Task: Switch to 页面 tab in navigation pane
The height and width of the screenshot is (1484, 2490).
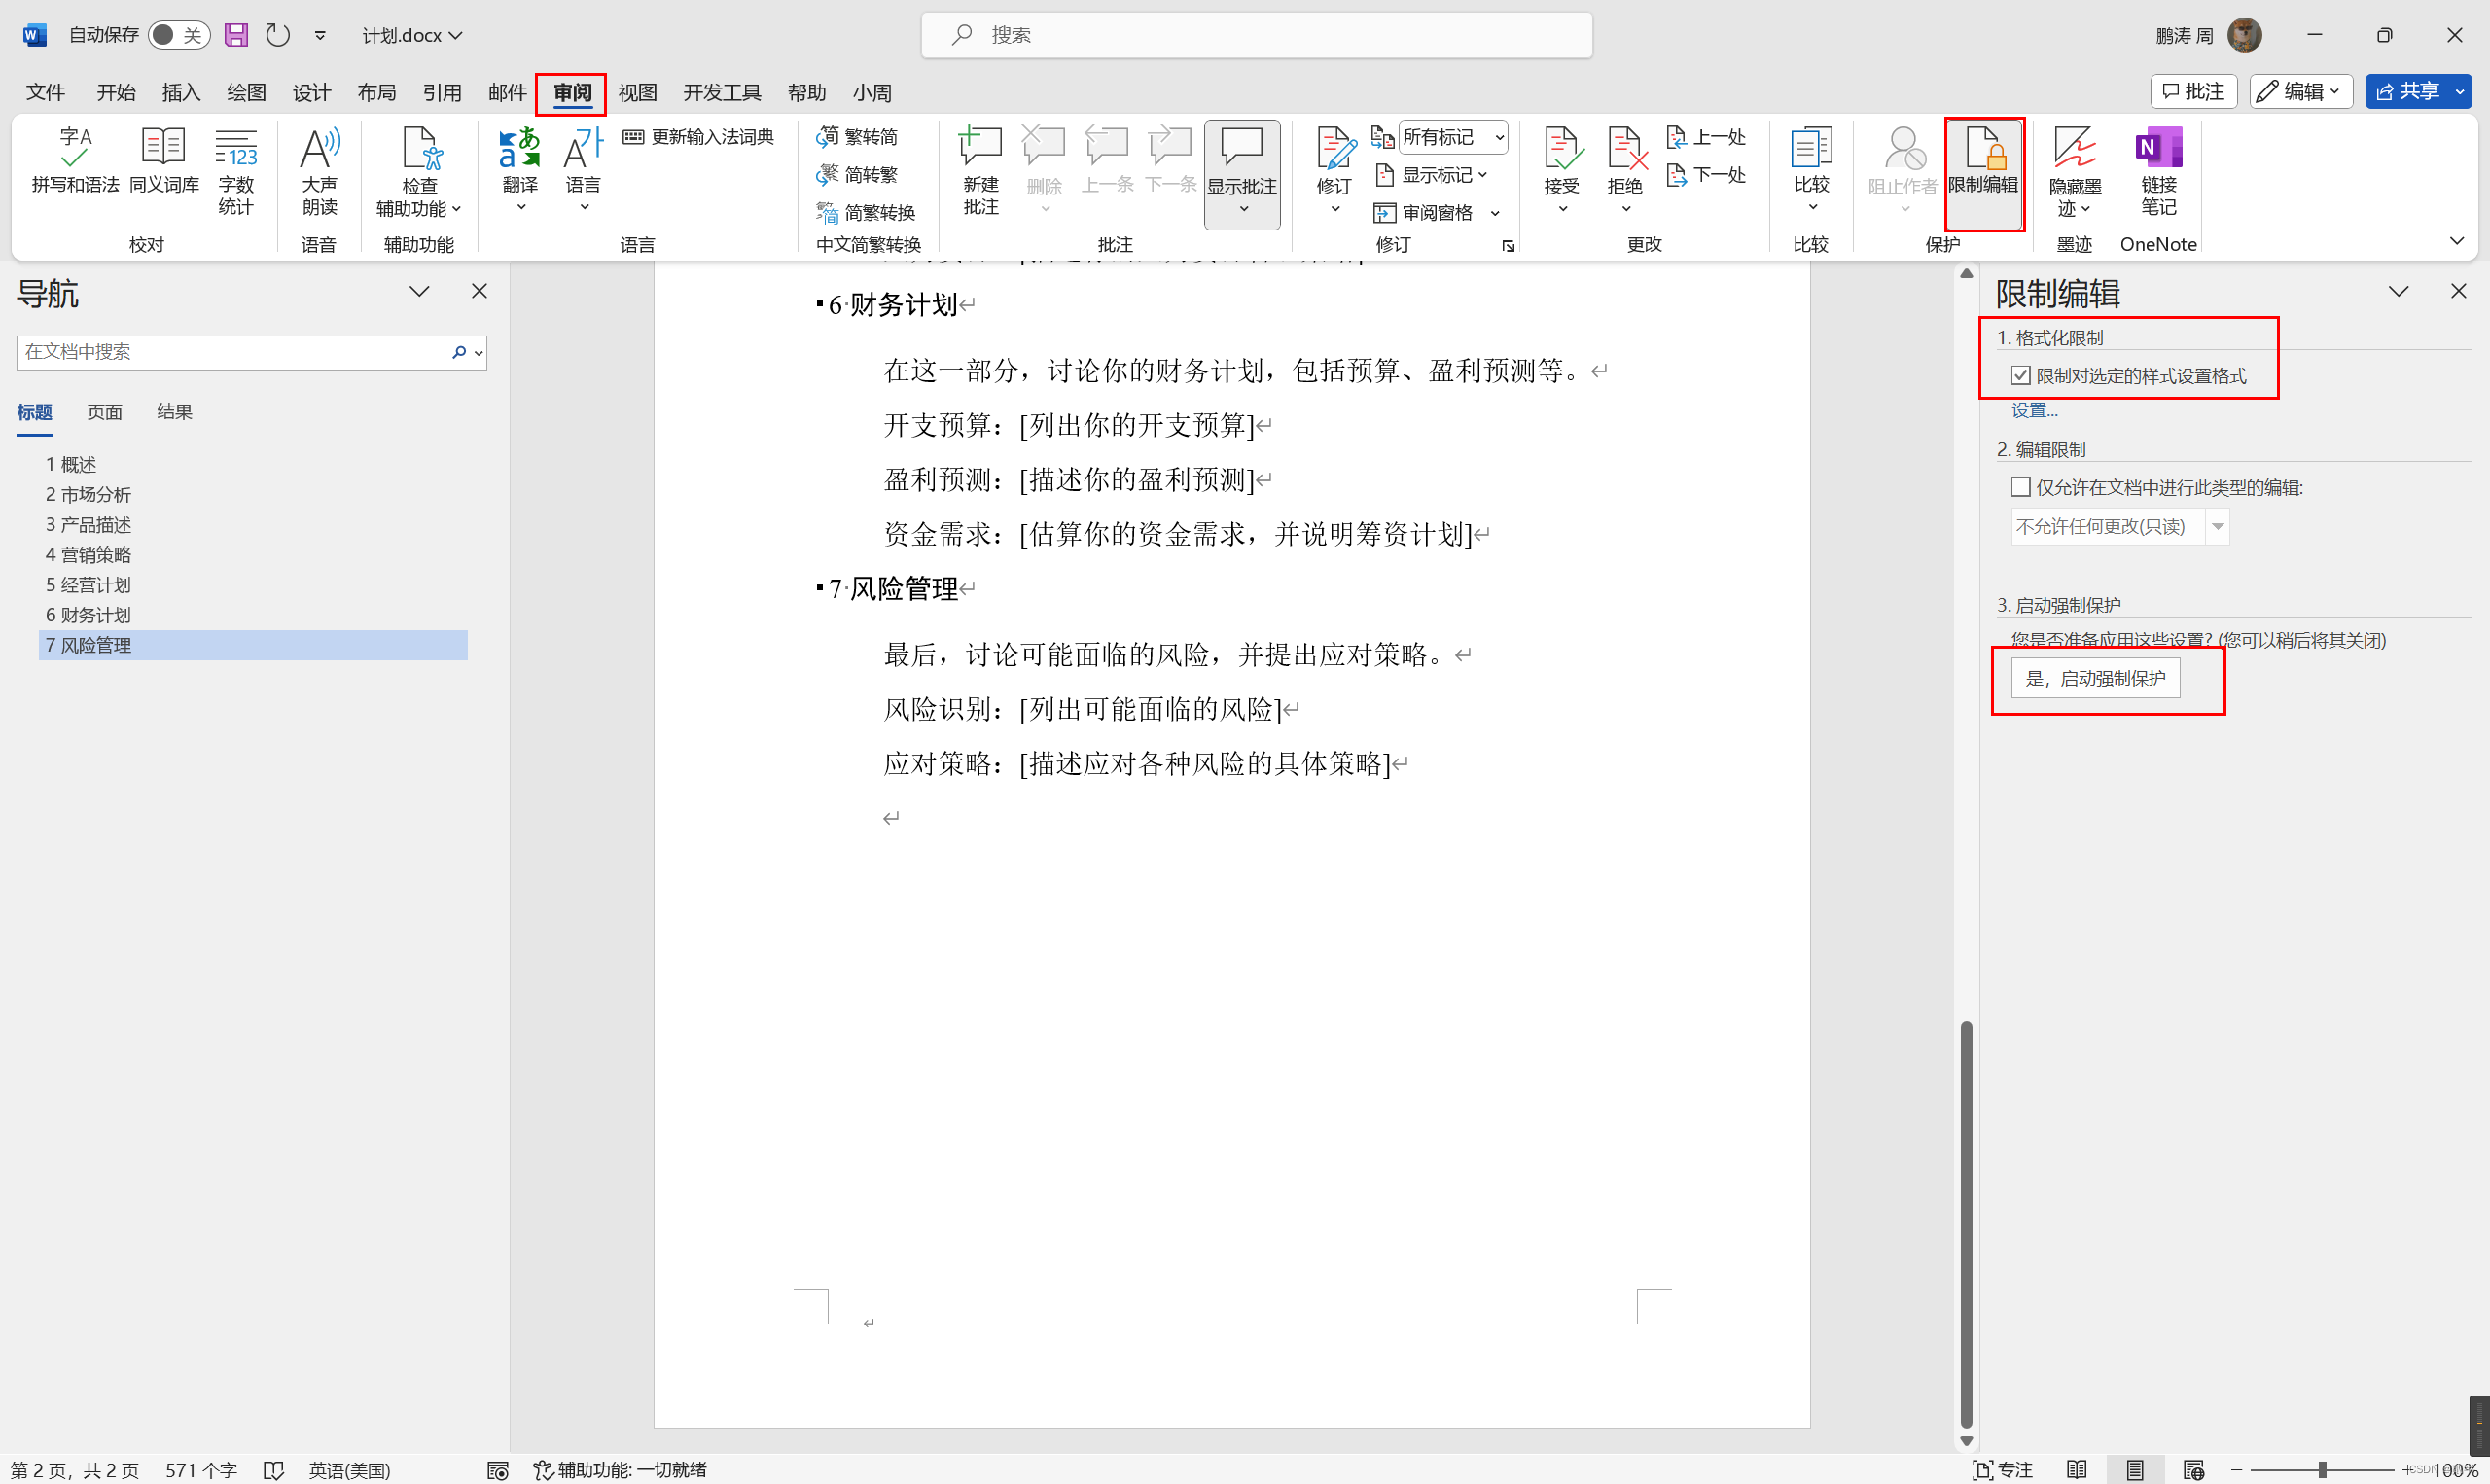Action: (x=104, y=412)
